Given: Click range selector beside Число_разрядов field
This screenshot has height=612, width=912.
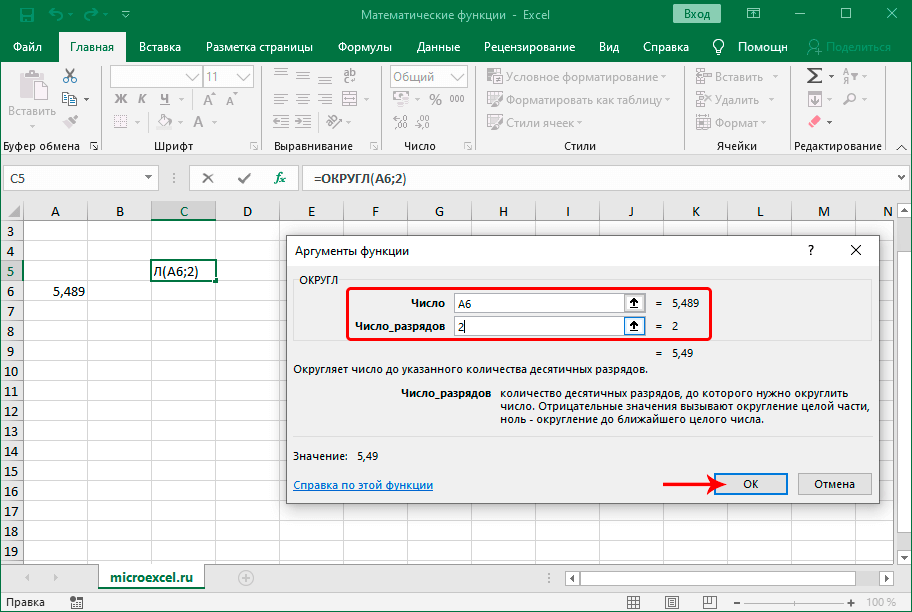Looking at the screenshot, I should (x=633, y=326).
